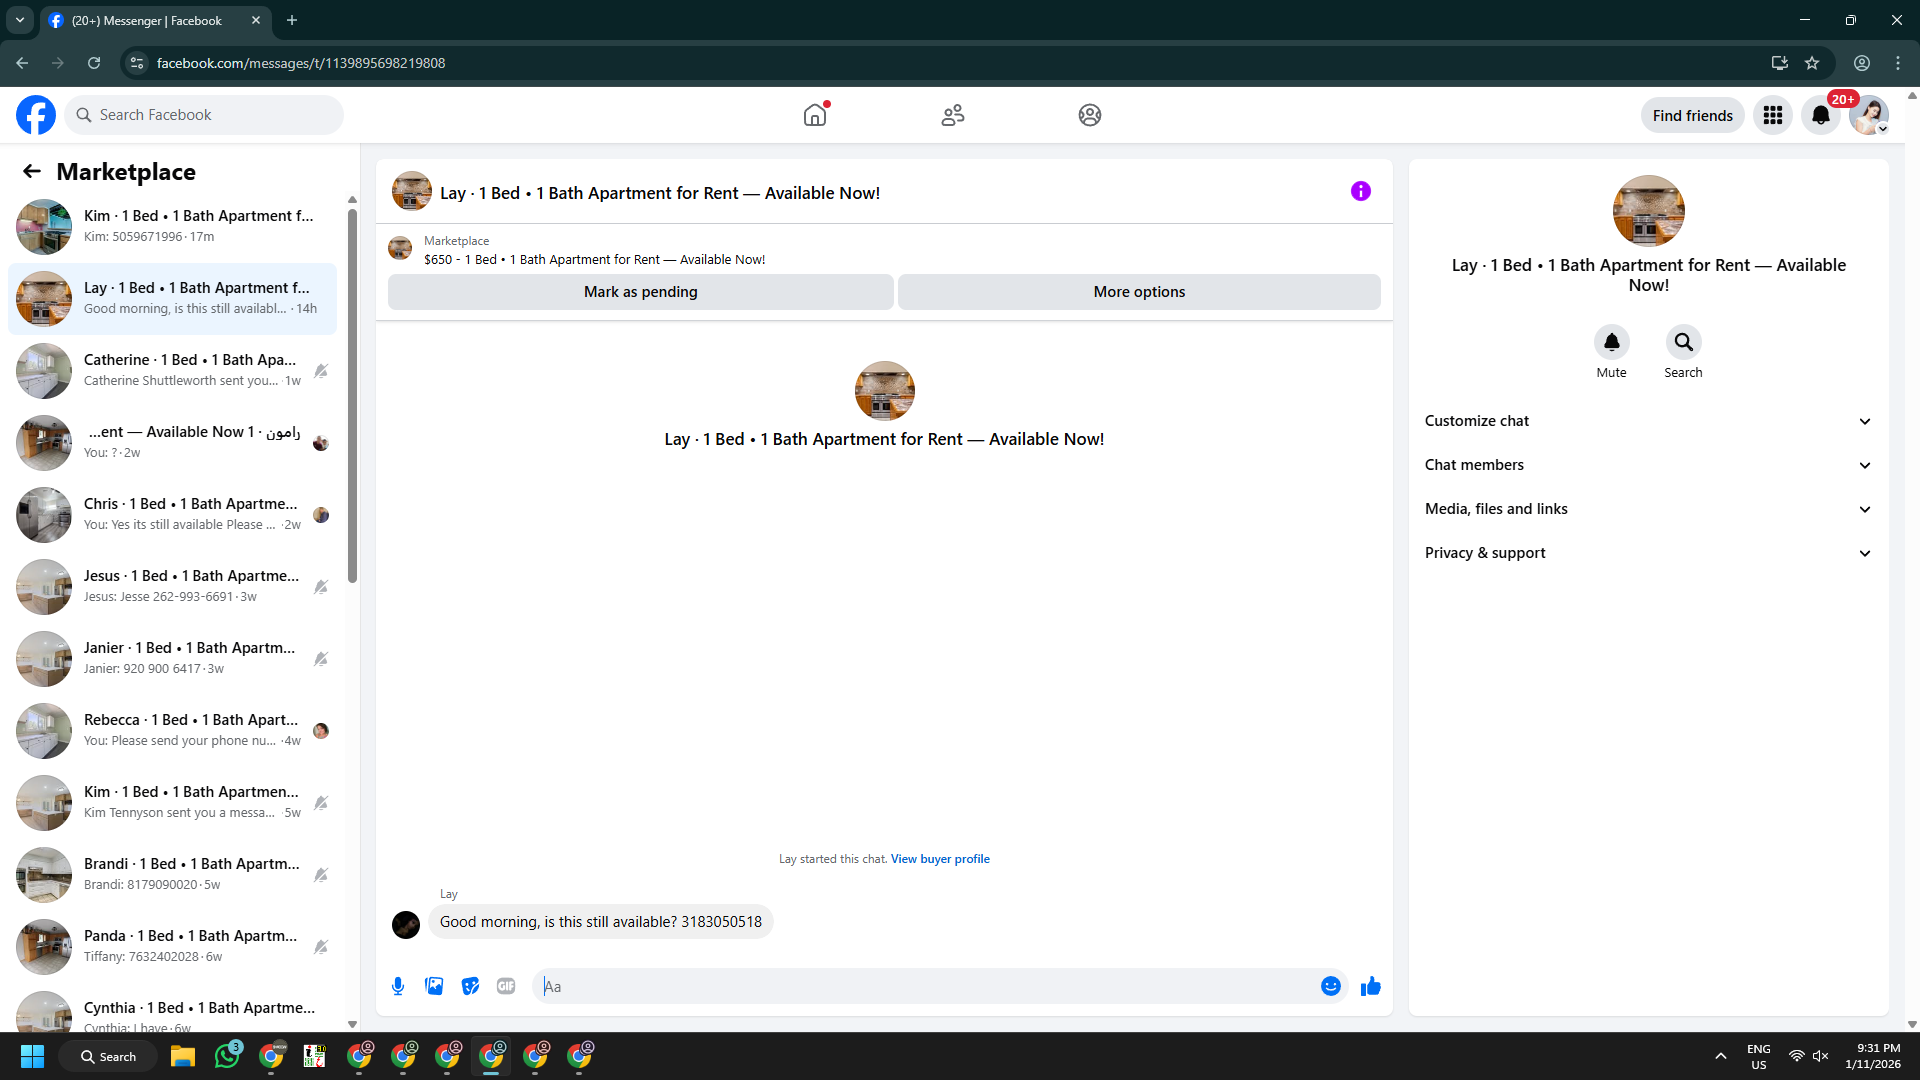Open conversation information purple icon
The height and width of the screenshot is (1080, 1920).
click(1361, 191)
